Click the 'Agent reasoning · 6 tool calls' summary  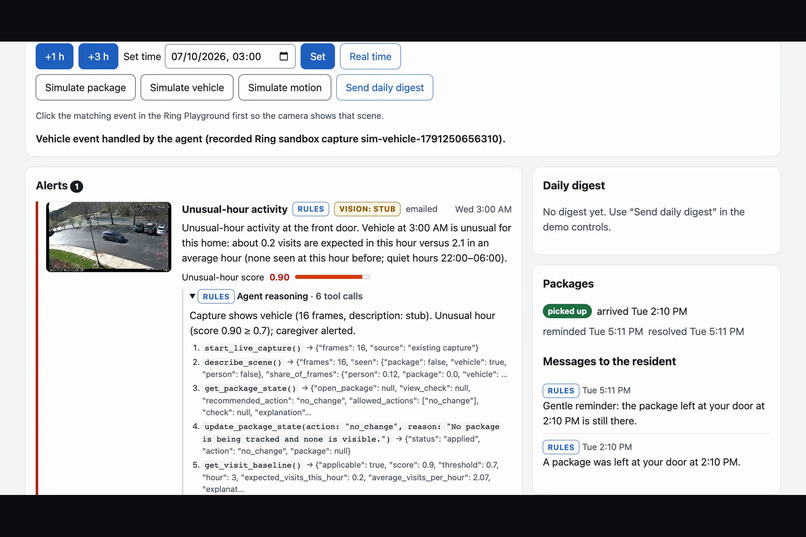point(300,297)
